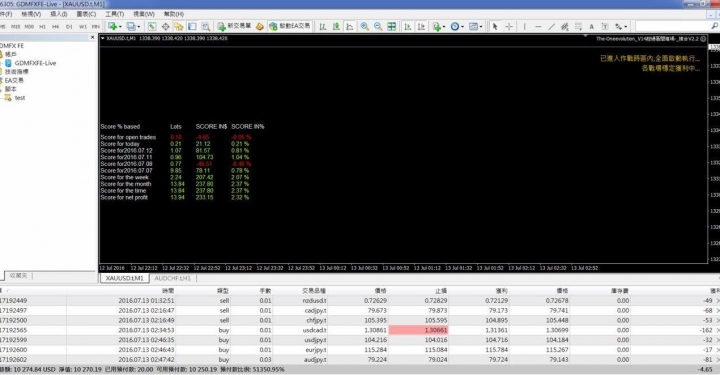Switch timeframe to H4
Screen dimensions: 720x375
pyautogui.click(x=56, y=27)
